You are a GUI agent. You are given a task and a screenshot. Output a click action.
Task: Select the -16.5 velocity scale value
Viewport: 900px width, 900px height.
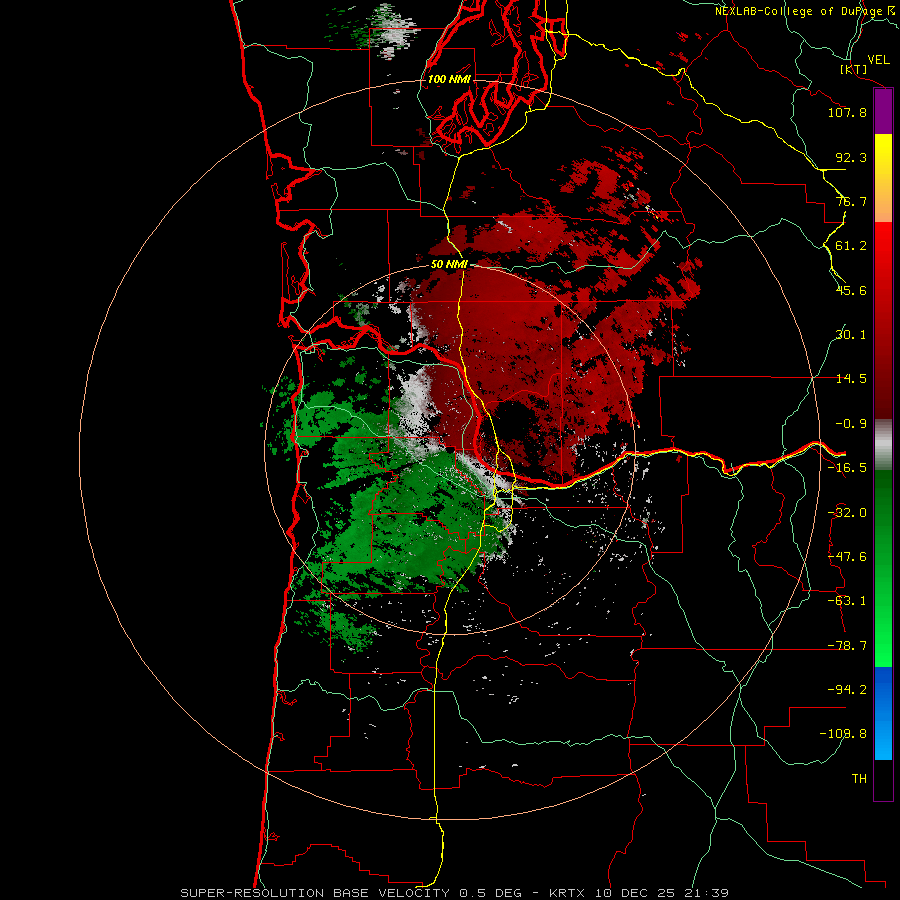[847, 468]
